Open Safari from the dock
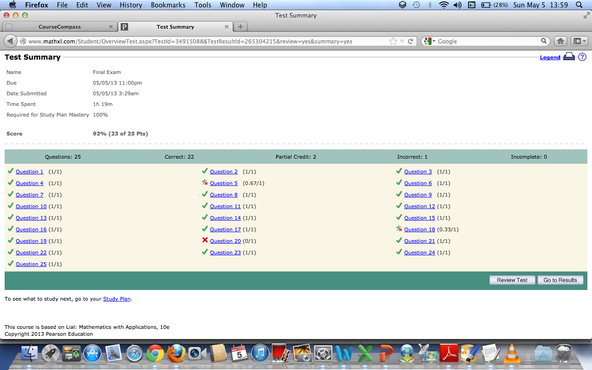 coord(134,353)
